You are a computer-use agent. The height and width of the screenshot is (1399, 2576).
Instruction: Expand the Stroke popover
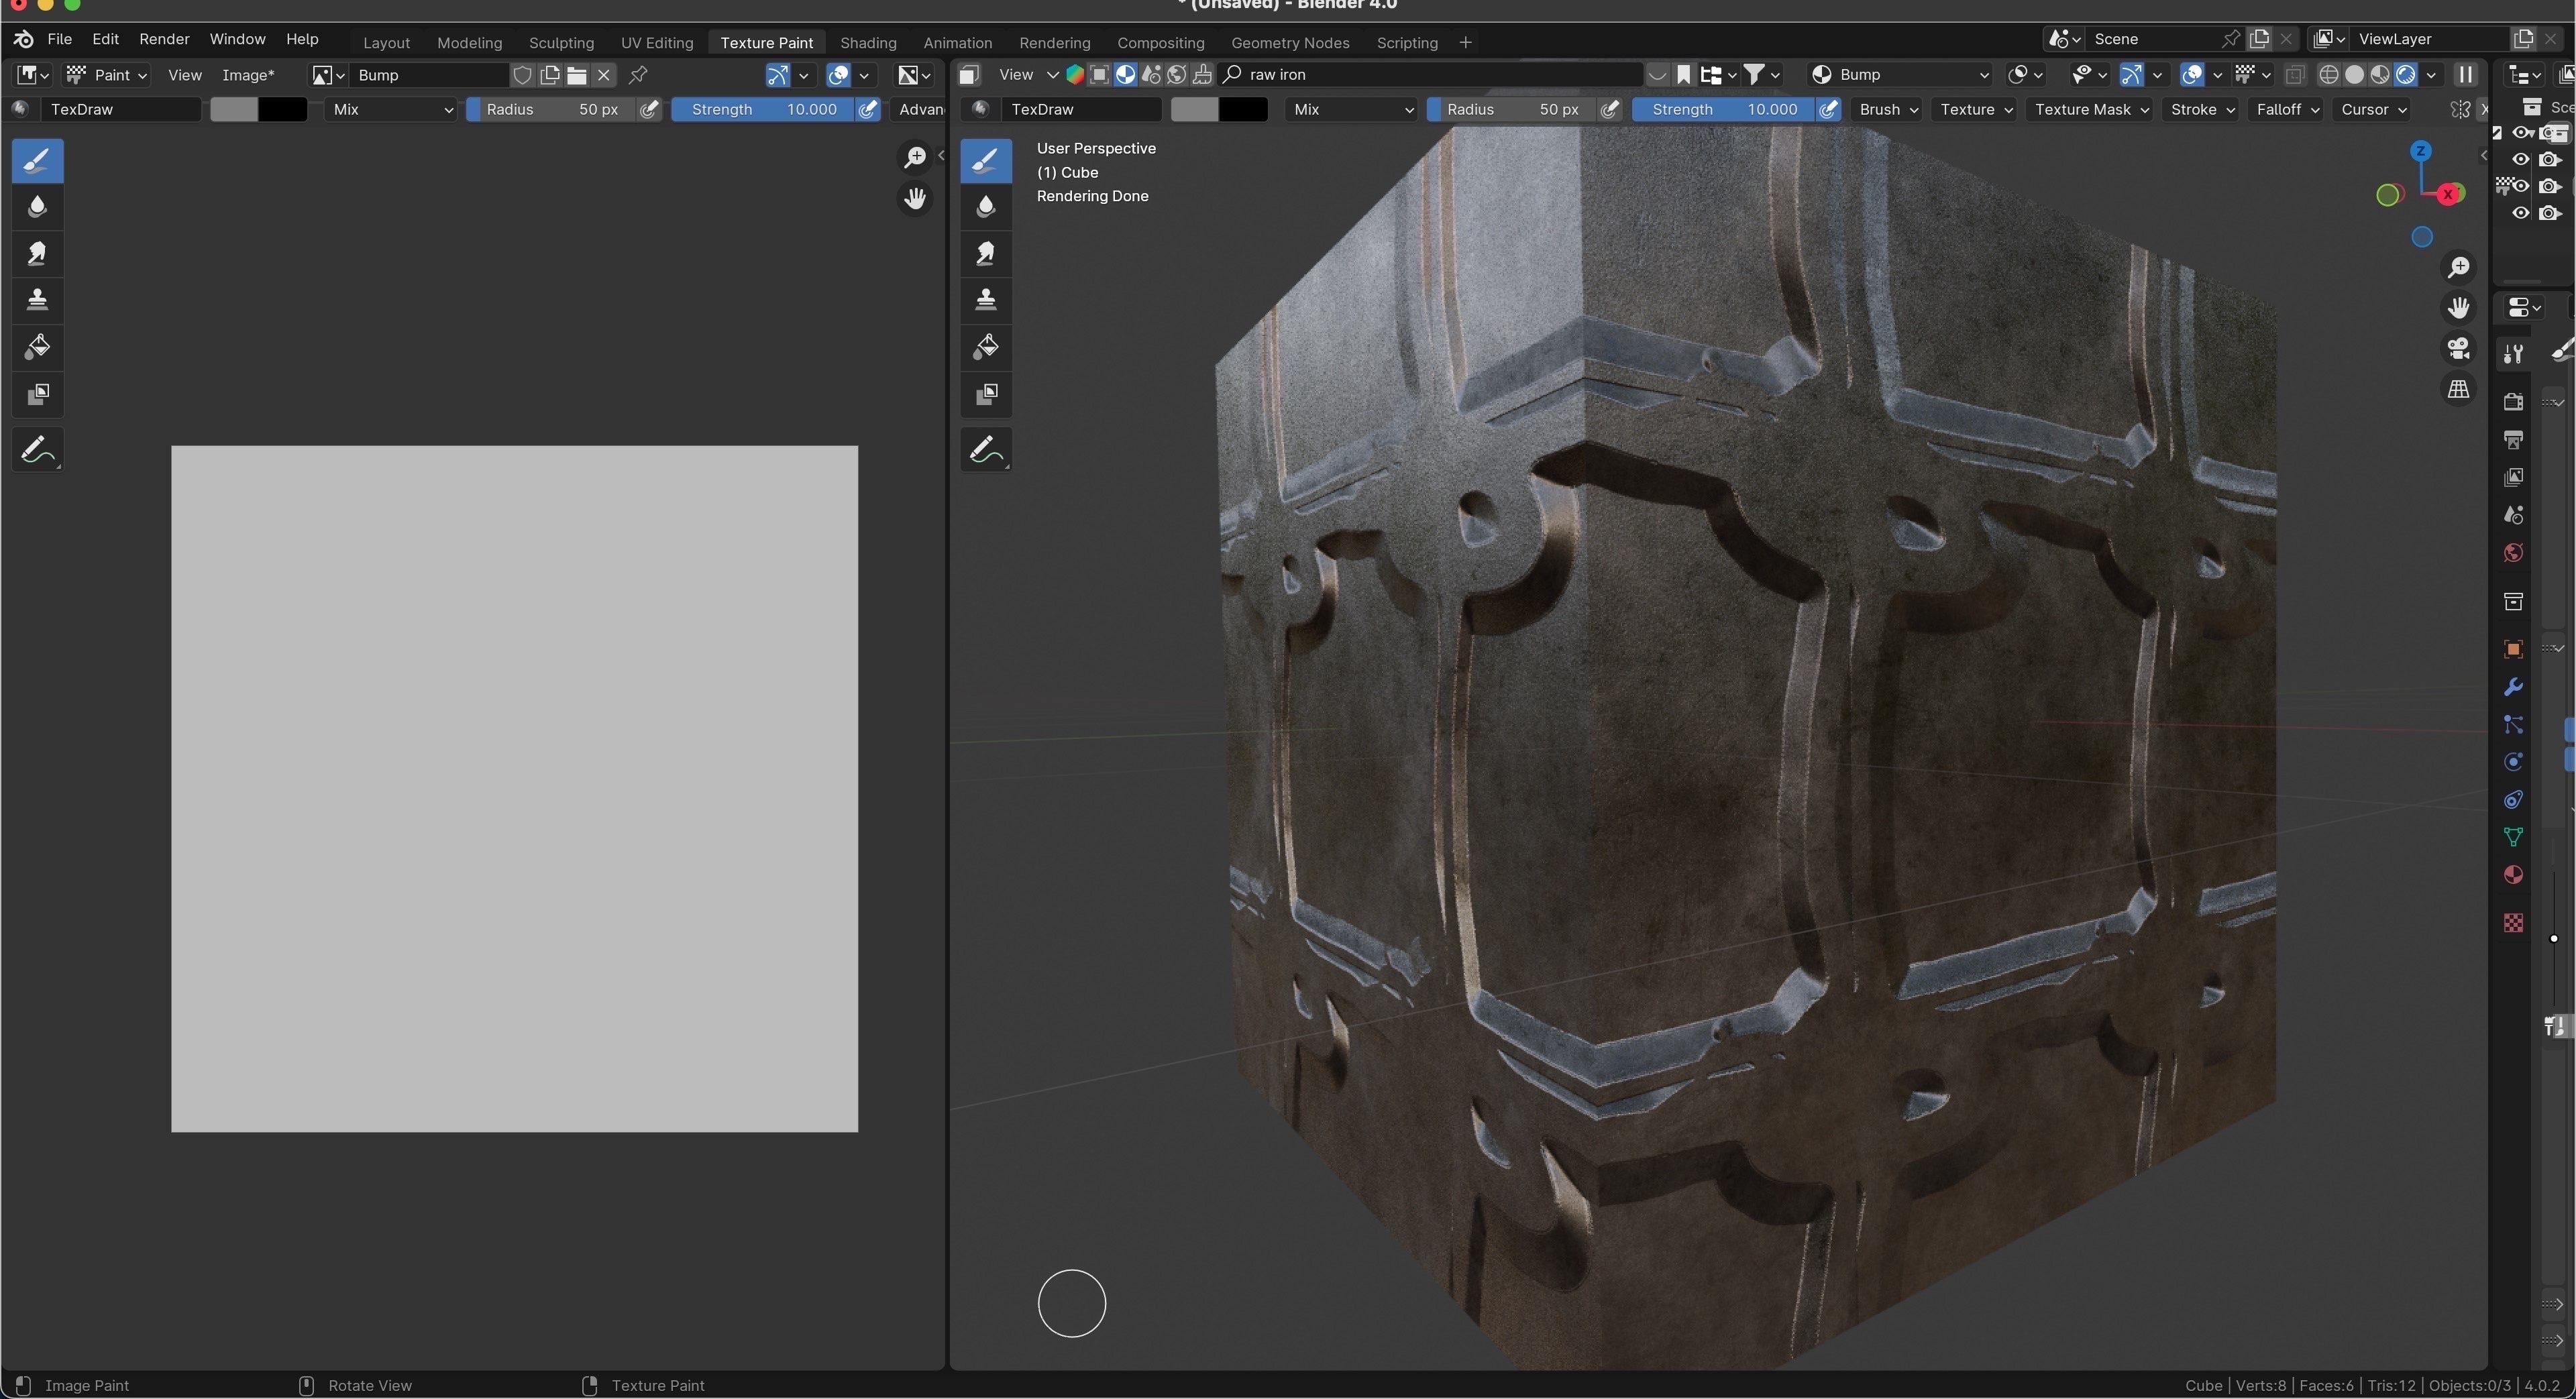[2202, 109]
